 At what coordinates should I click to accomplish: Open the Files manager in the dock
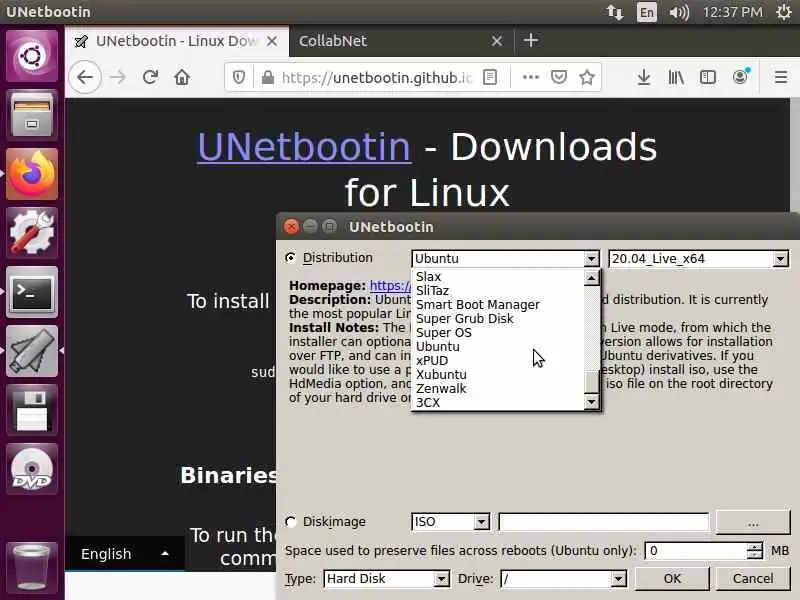pyautogui.click(x=32, y=114)
